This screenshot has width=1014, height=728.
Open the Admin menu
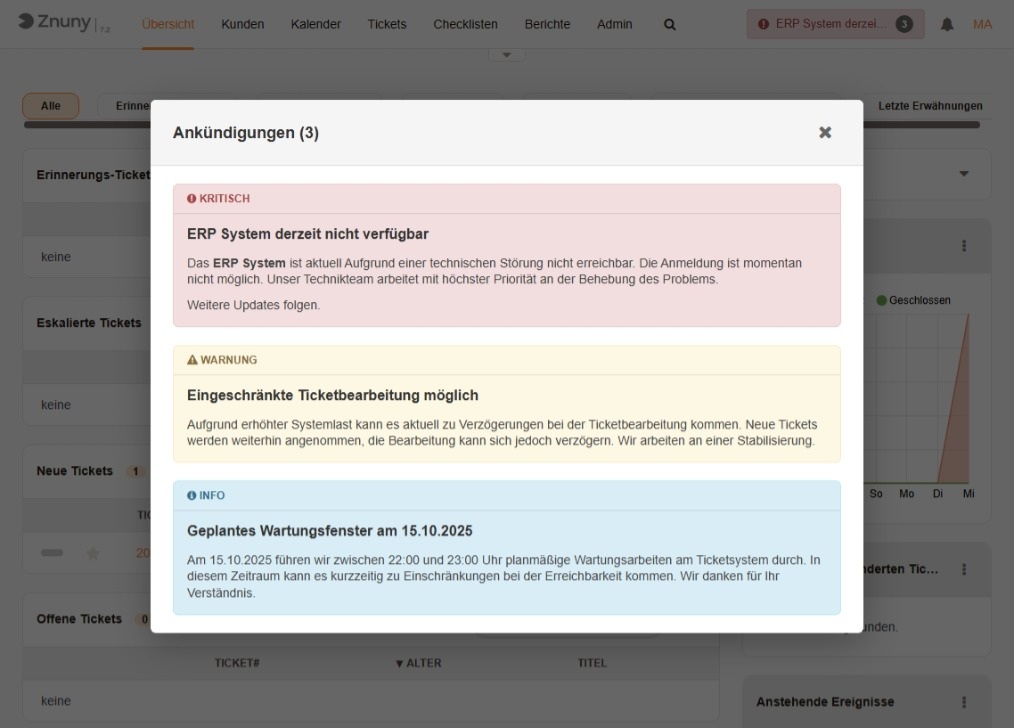[x=615, y=23]
